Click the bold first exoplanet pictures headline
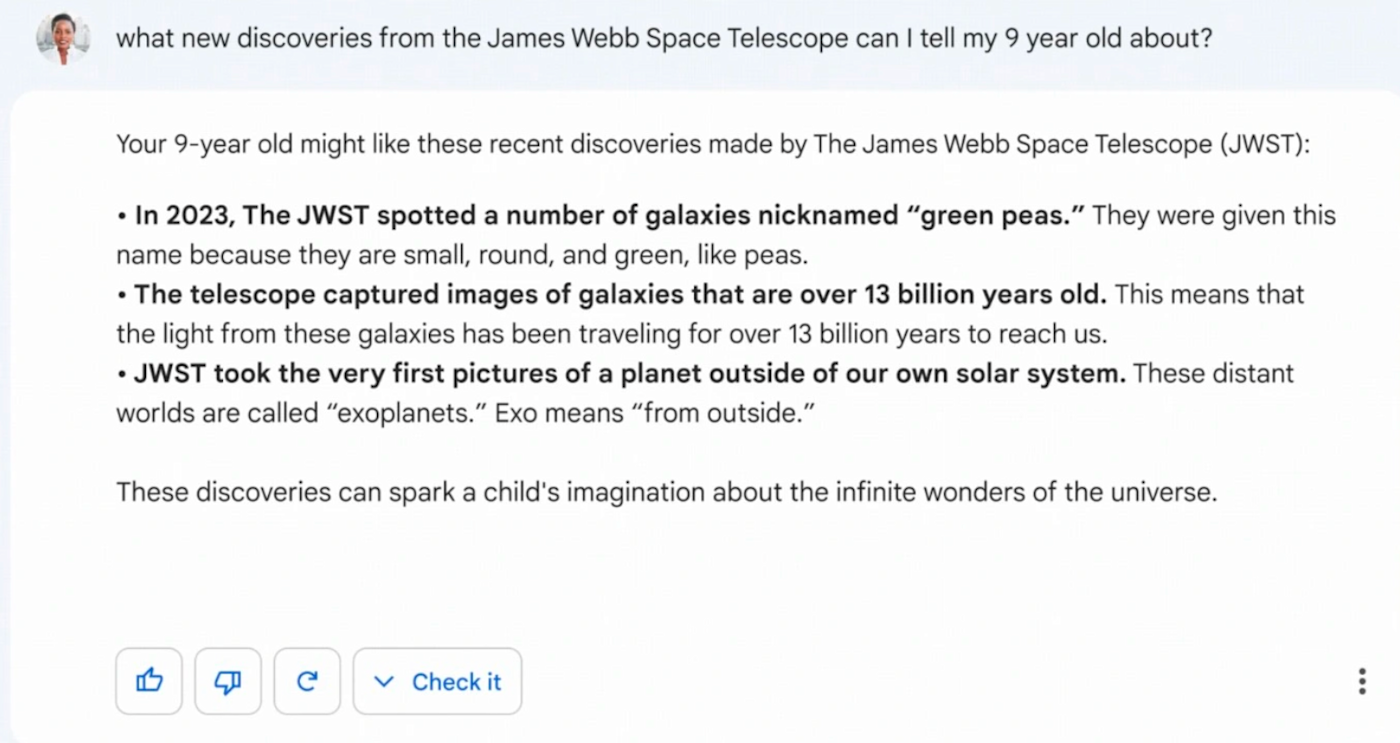This screenshot has width=1400, height=743. click(x=630, y=374)
